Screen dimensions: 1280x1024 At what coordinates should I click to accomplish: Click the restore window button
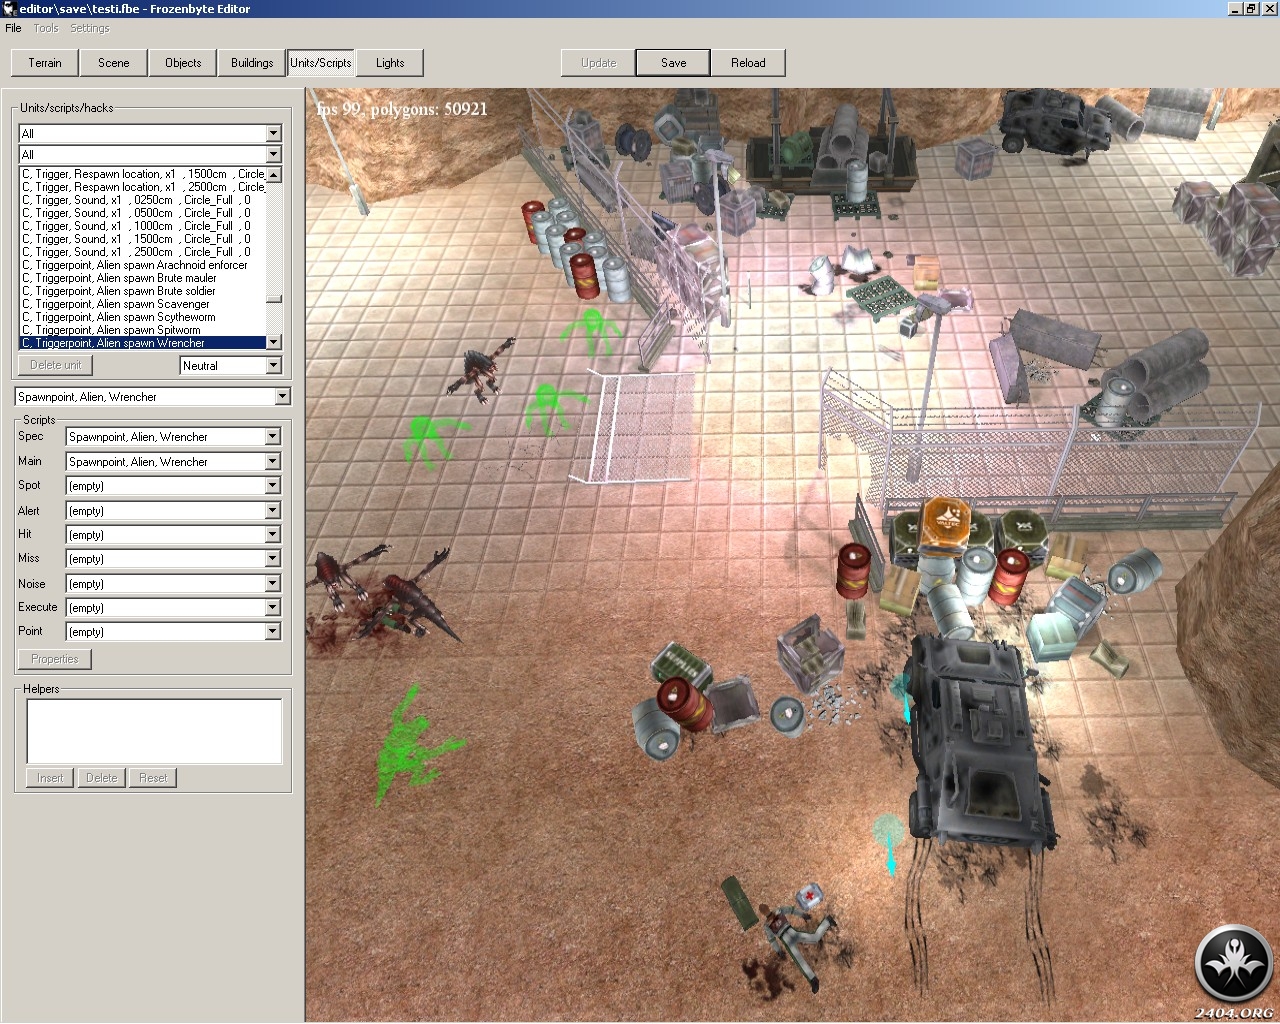[x=1250, y=9]
